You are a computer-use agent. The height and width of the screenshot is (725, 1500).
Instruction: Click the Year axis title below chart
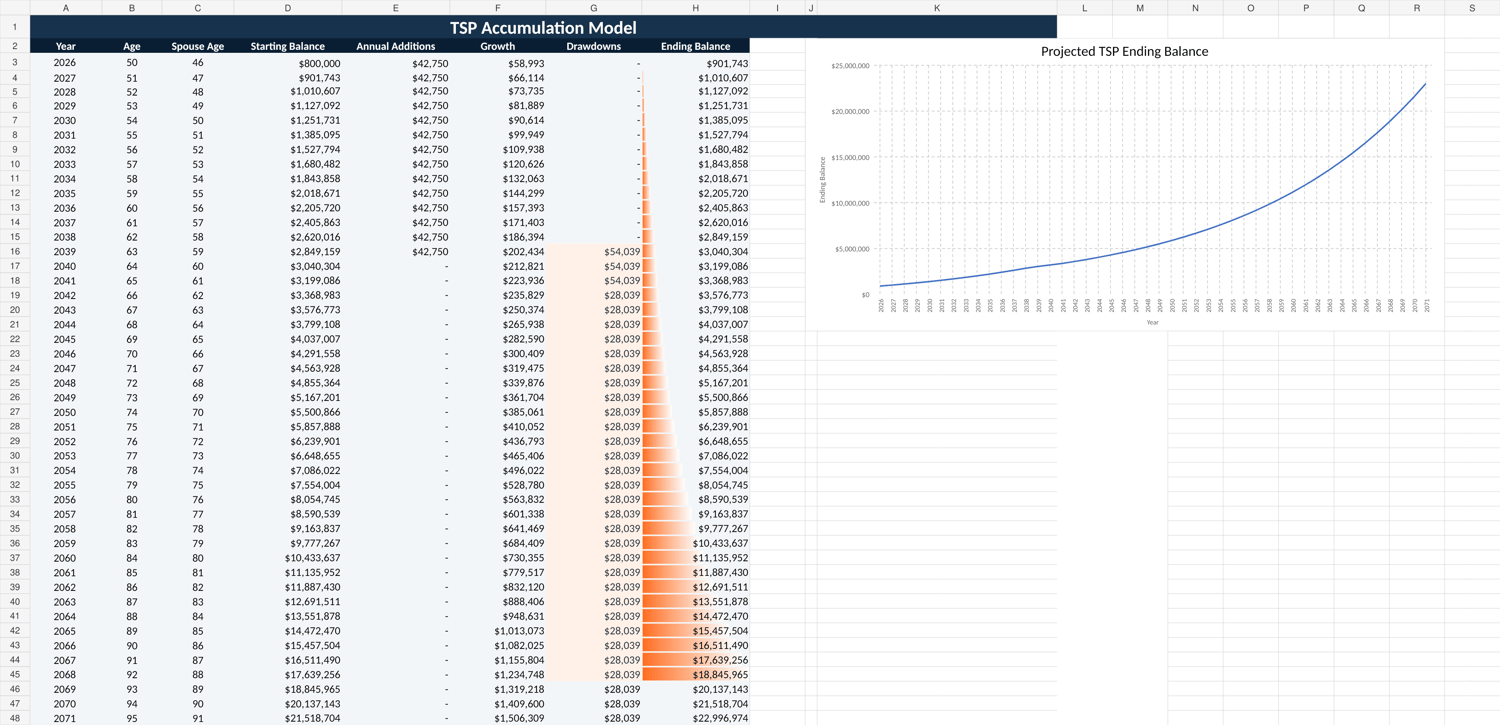click(x=1152, y=322)
